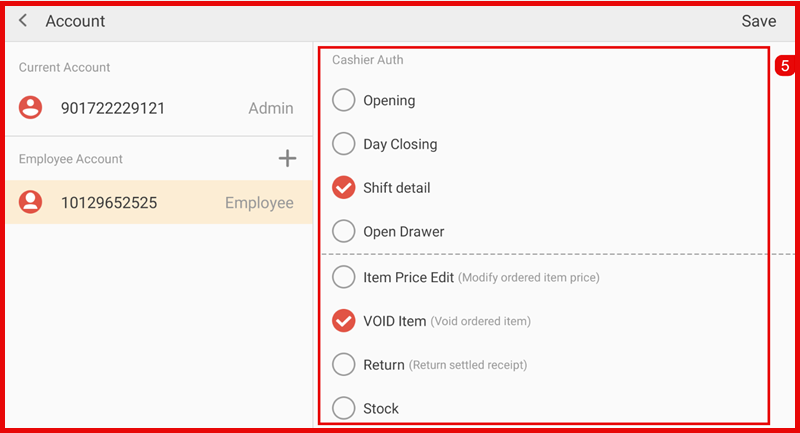
Task: Enable the Stock permission
Action: [344, 408]
